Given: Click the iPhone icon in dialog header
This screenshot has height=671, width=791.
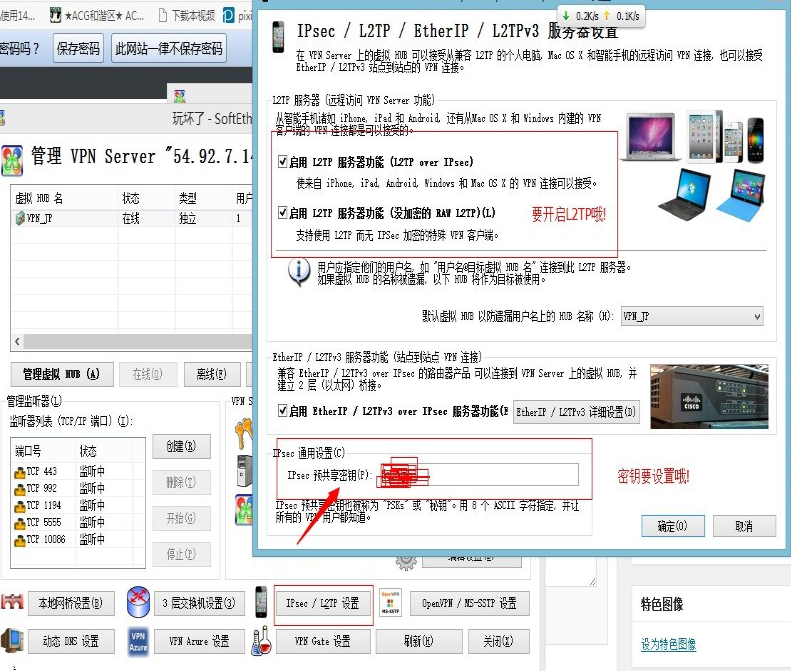Looking at the screenshot, I should point(277,37).
